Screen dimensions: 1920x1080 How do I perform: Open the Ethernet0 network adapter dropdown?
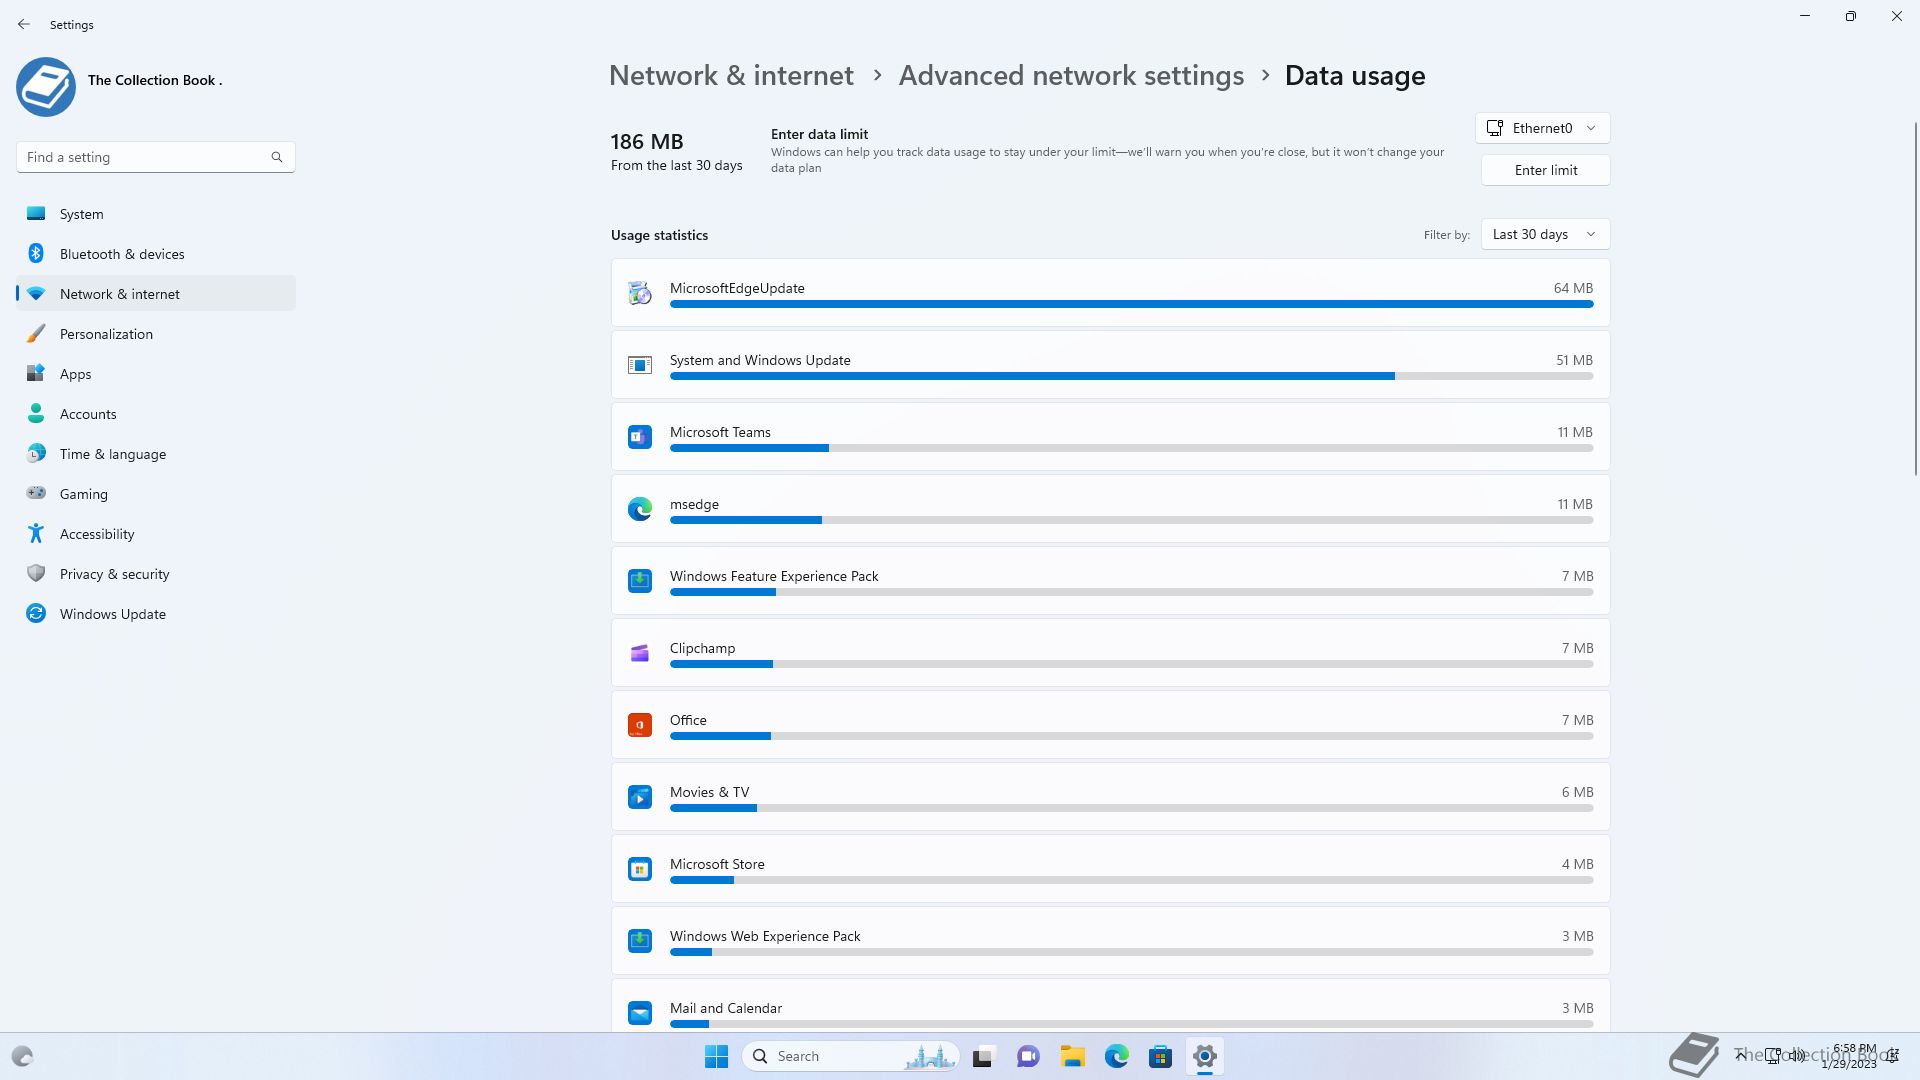click(1542, 128)
